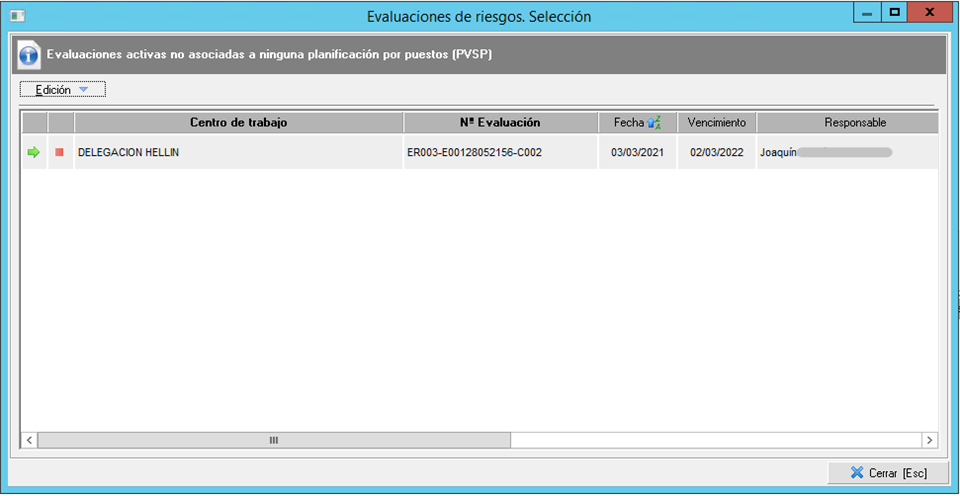This screenshot has width=960, height=496.
Task: Click the Responsable column header
Action: [x=854, y=123]
